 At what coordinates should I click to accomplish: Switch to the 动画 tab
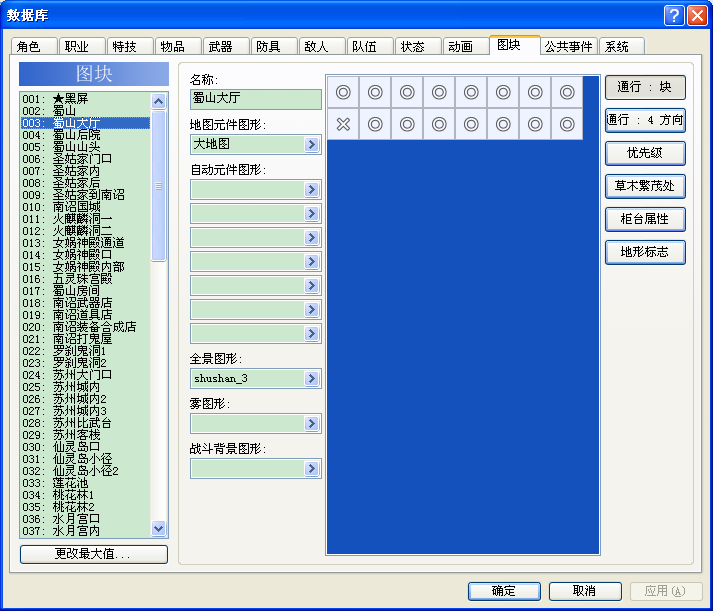[x=466, y=46]
